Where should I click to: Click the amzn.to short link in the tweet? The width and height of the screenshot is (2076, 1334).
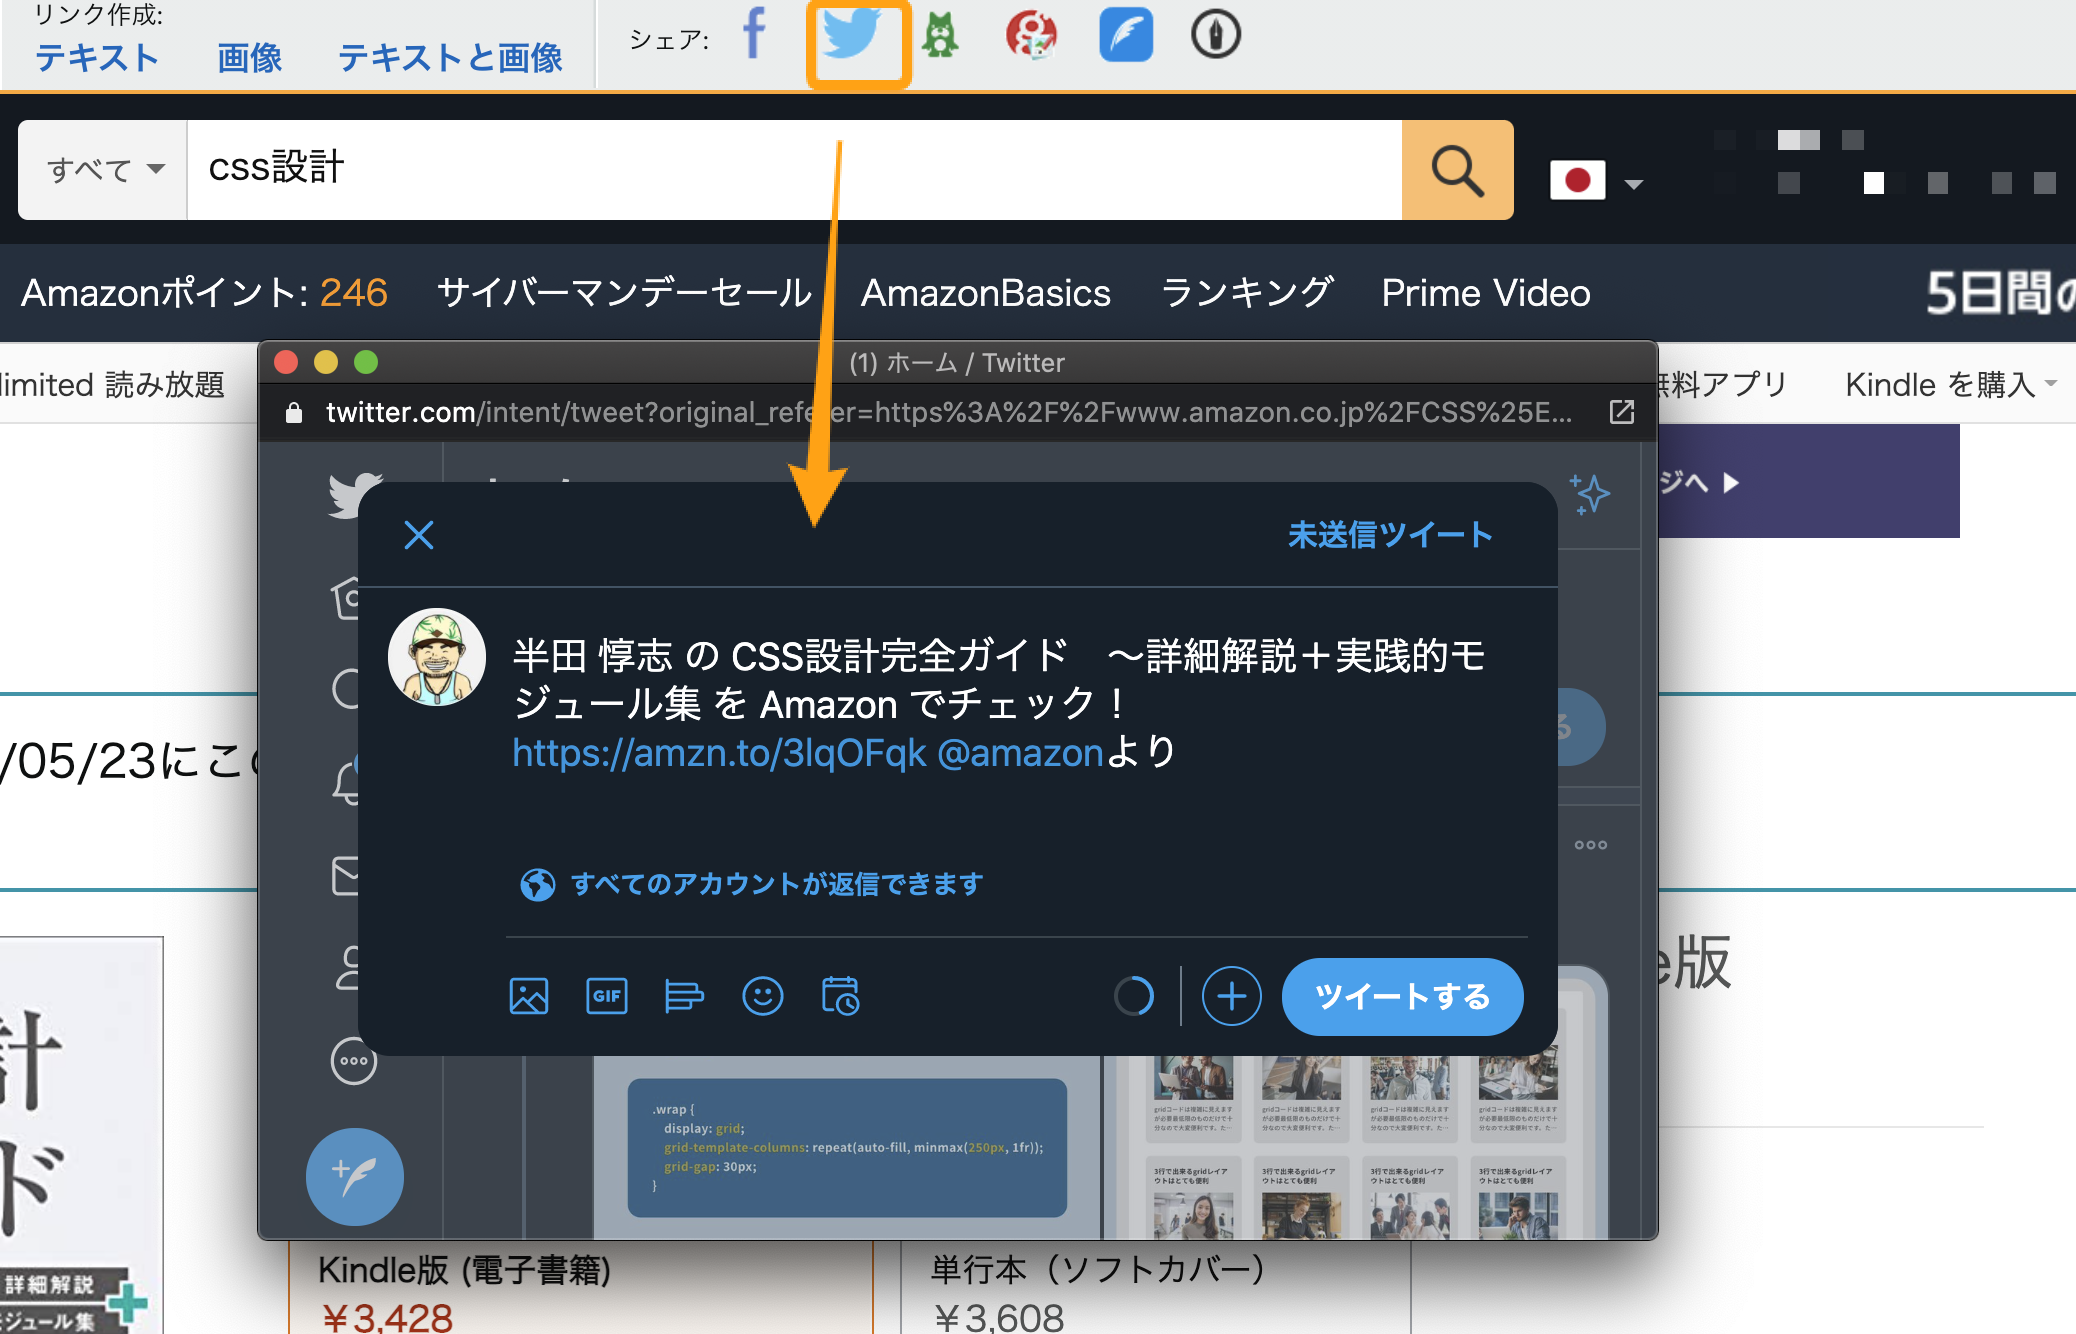pos(719,753)
